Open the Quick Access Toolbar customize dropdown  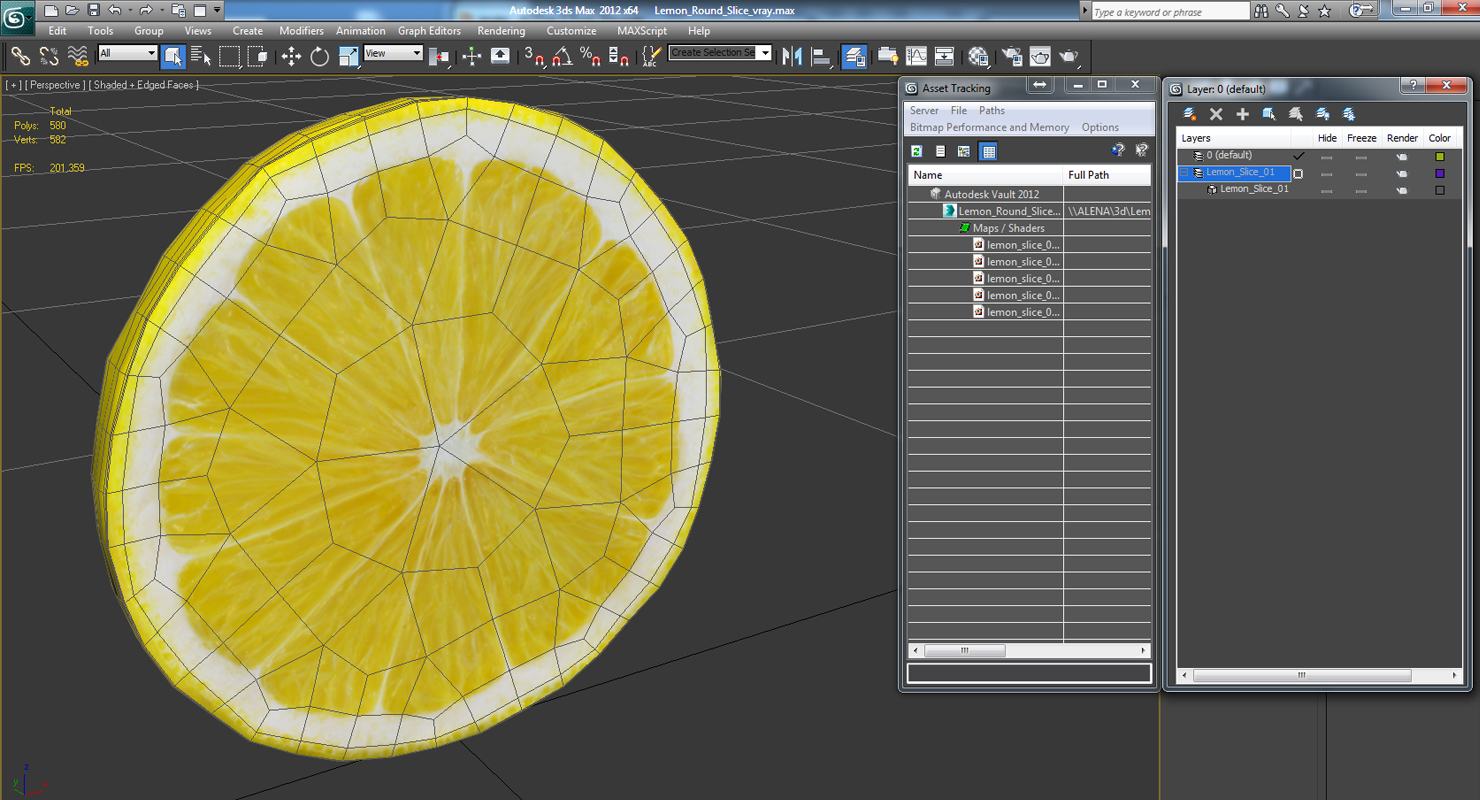(x=217, y=10)
